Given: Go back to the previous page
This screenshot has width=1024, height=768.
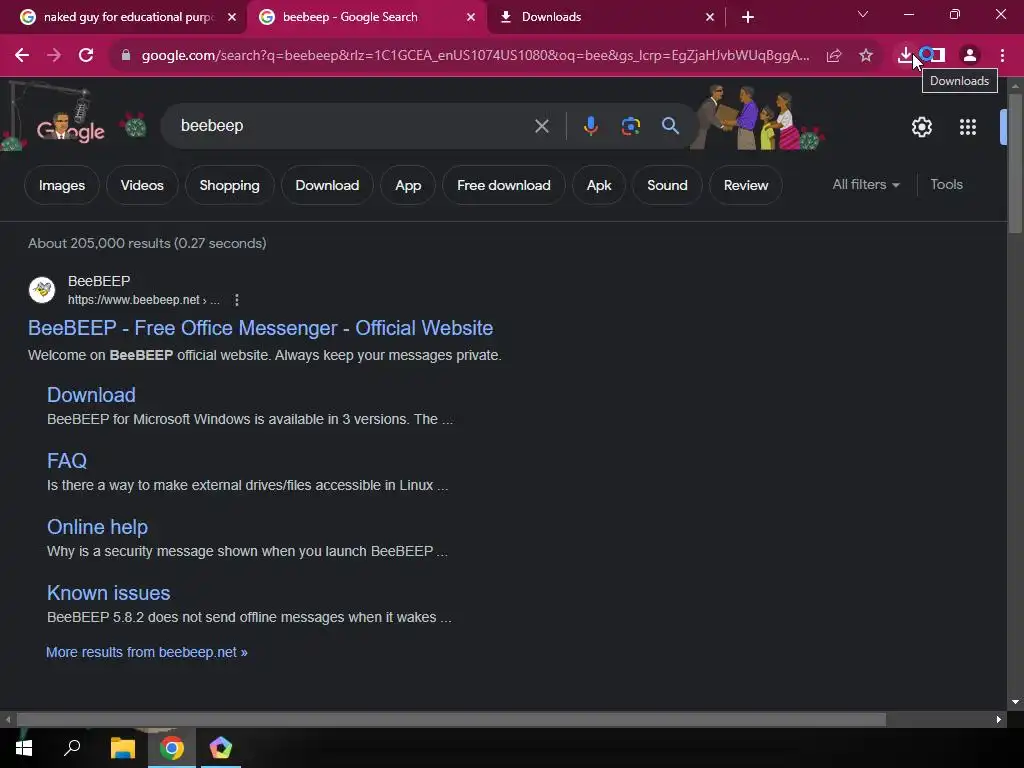Looking at the screenshot, I should point(22,56).
